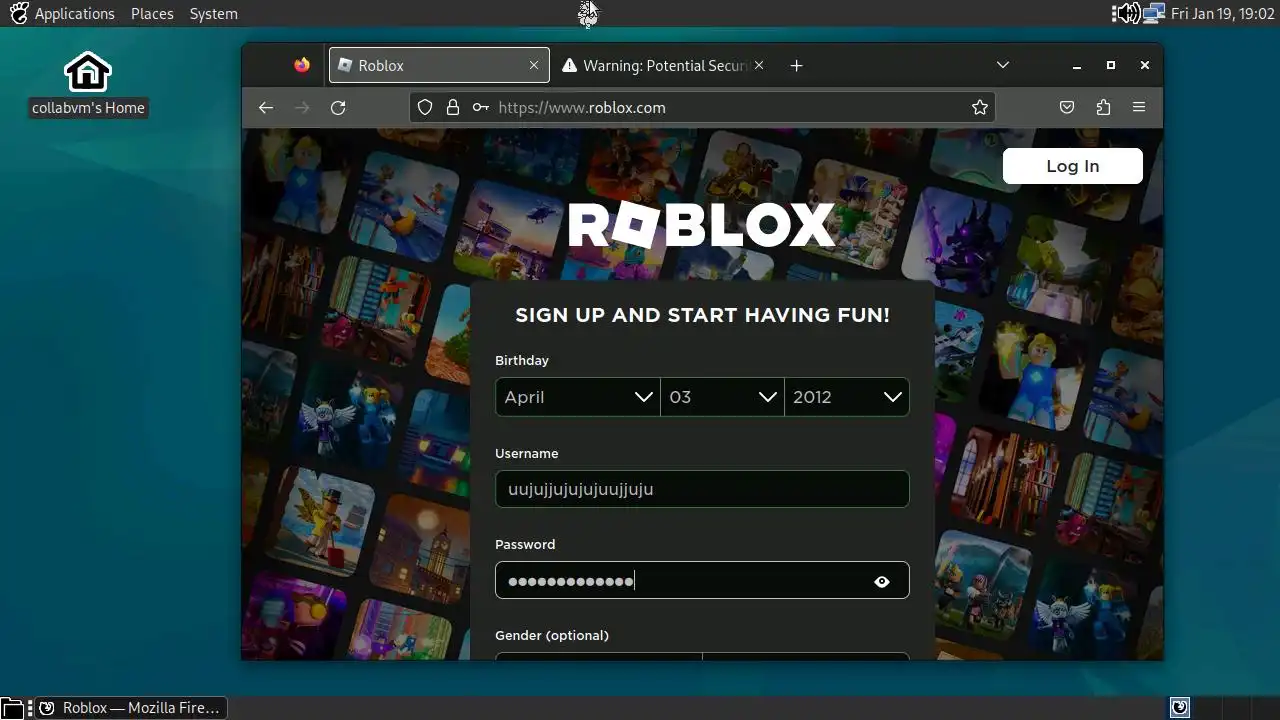Close the Roblox tab

click(534, 65)
